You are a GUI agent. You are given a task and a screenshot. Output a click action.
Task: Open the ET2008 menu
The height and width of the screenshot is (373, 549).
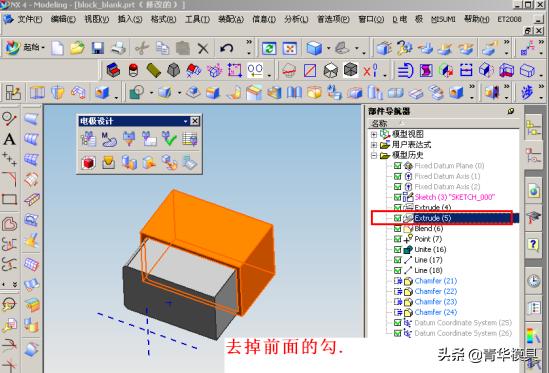(x=509, y=19)
